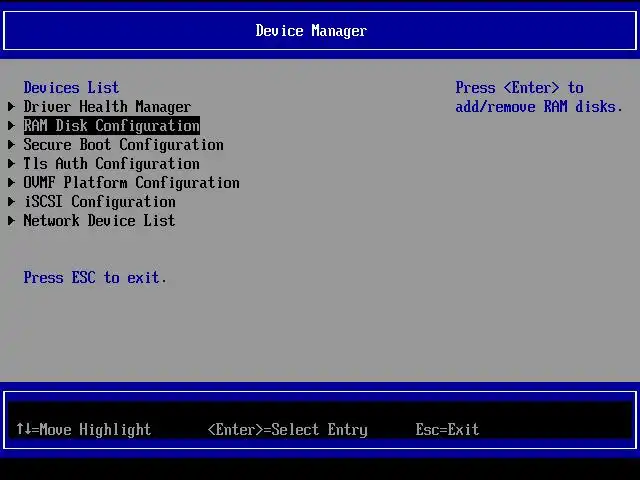Click the 'Press <Enter> to' help text
The height and width of the screenshot is (480, 640).
(x=520, y=88)
